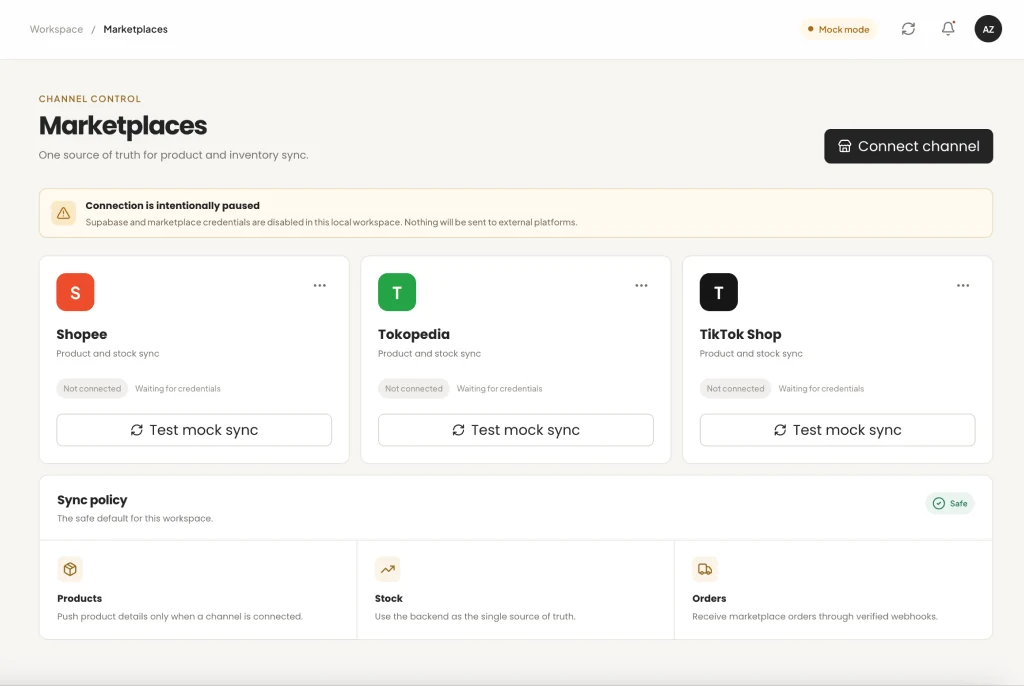
Task: Open the AZ user avatar menu
Action: (988, 29)
